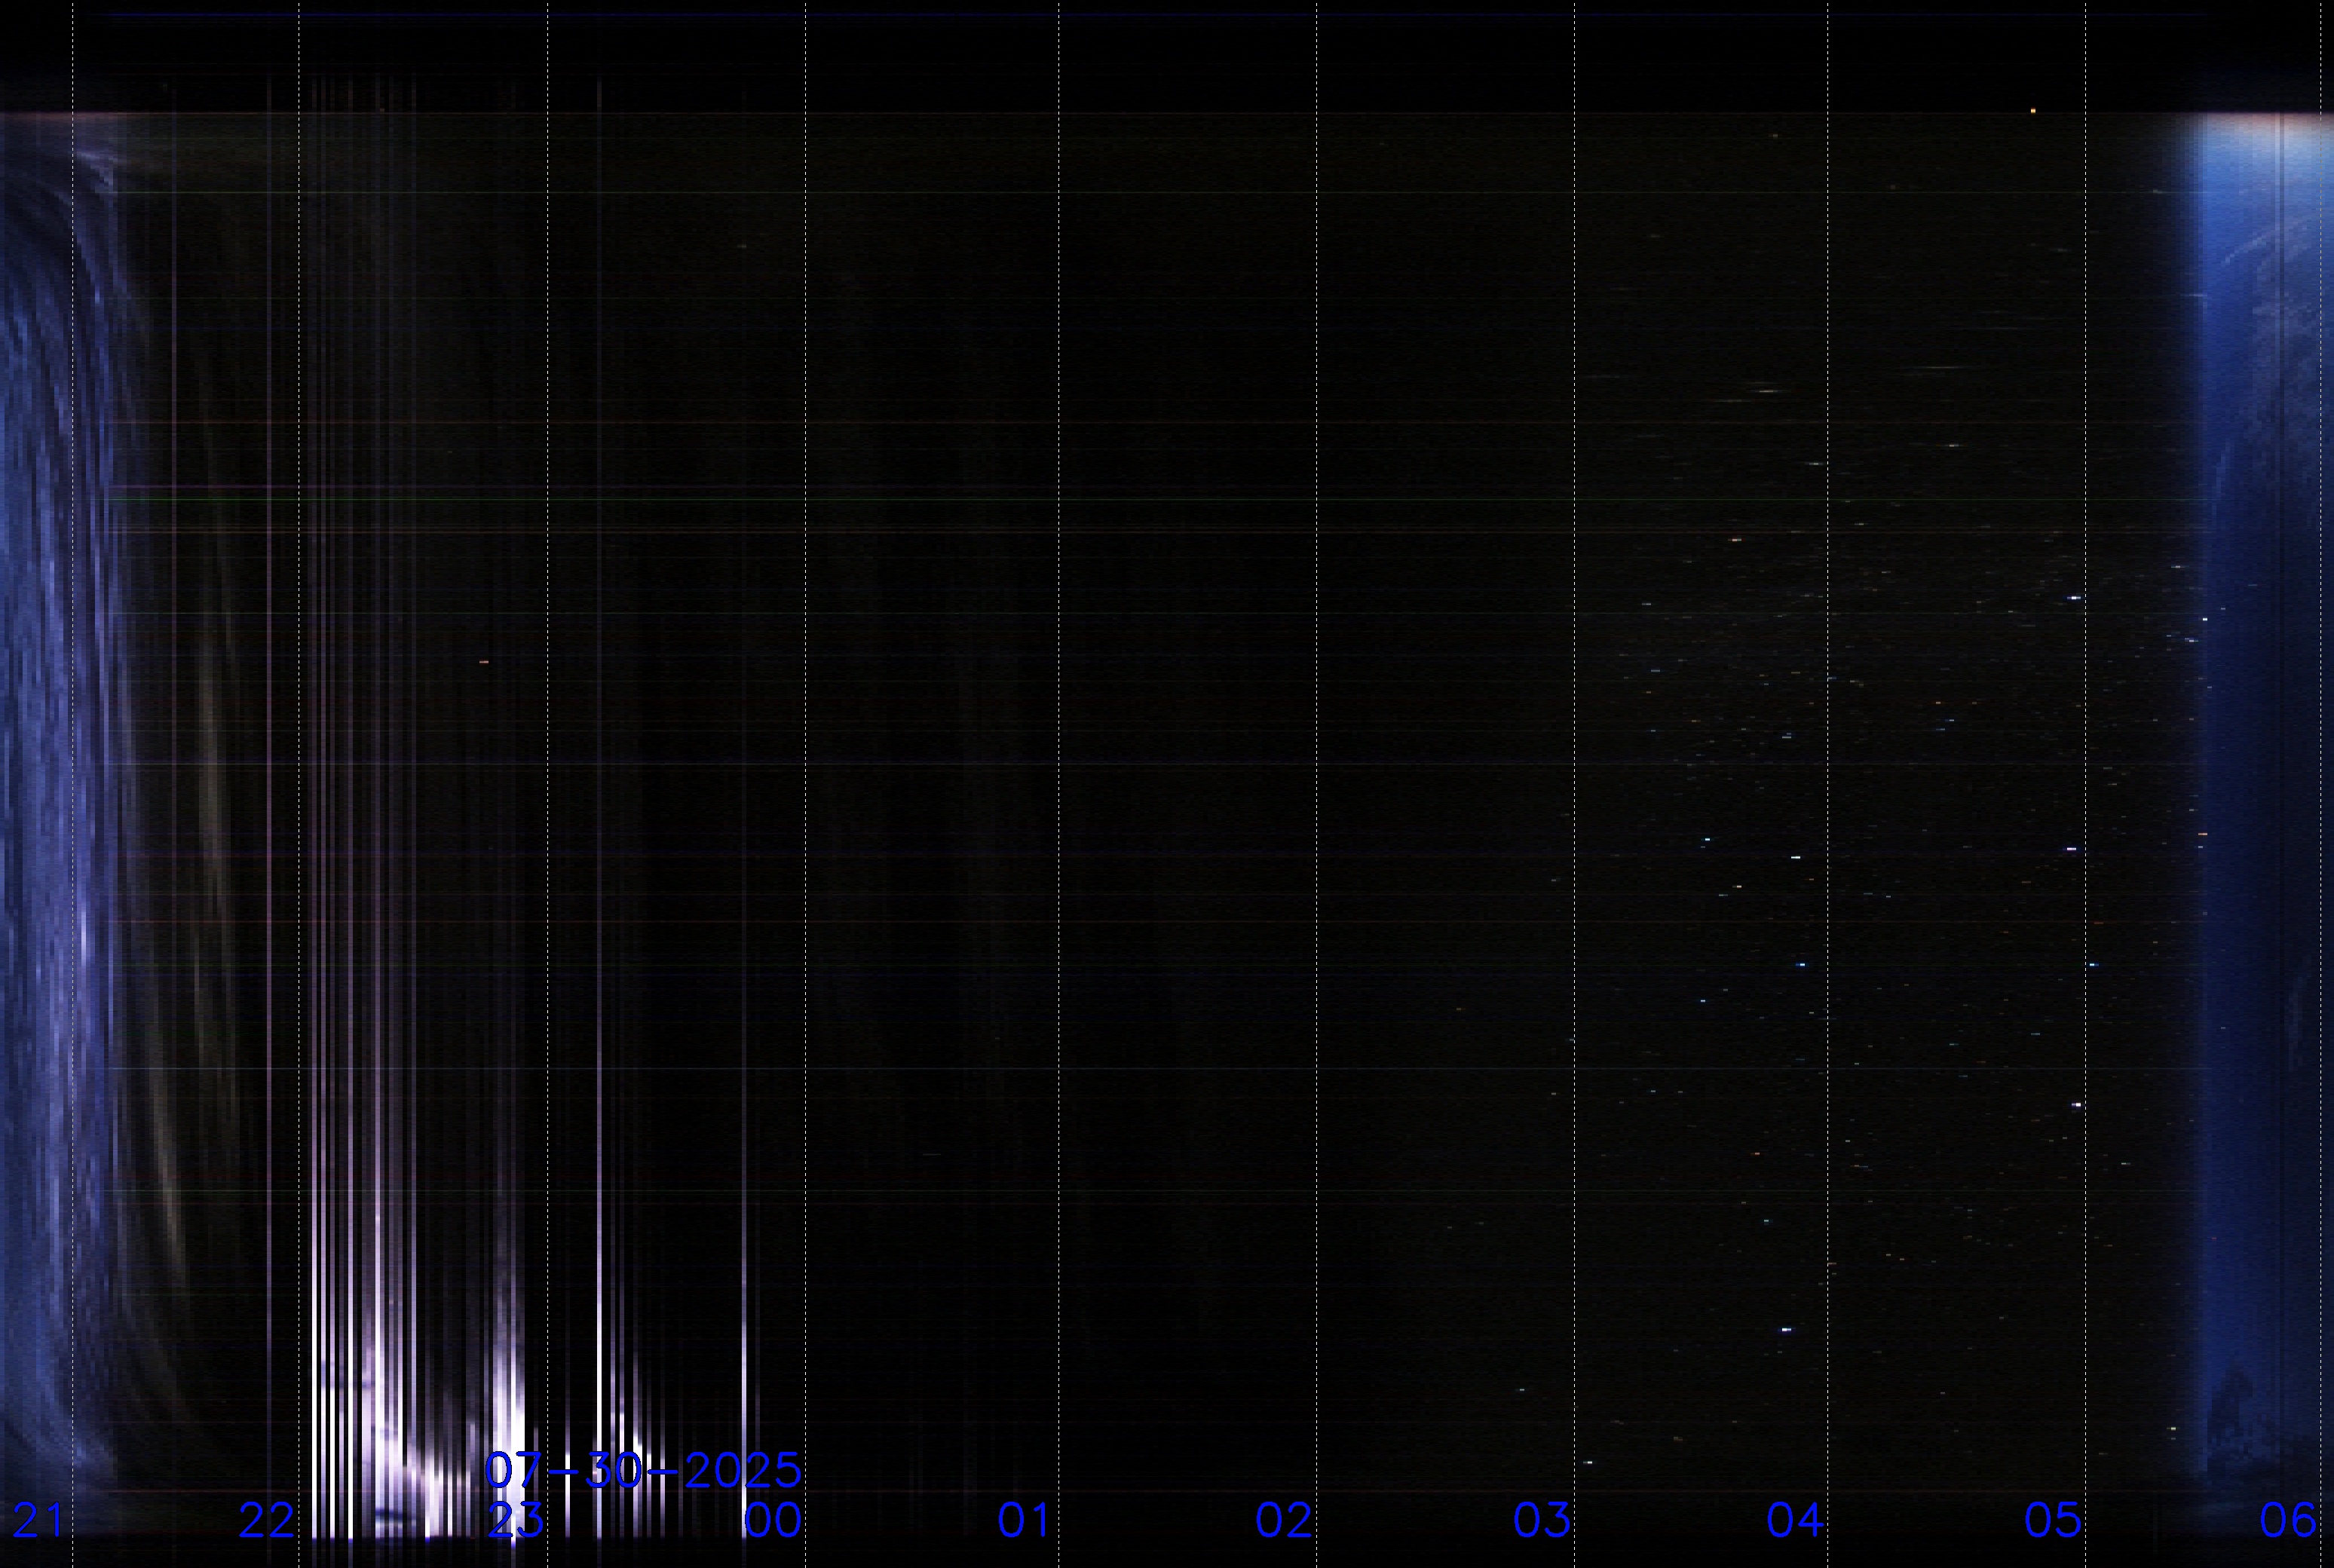
Task: Click the 22 hour label
Action: (x=267, y=1521)
